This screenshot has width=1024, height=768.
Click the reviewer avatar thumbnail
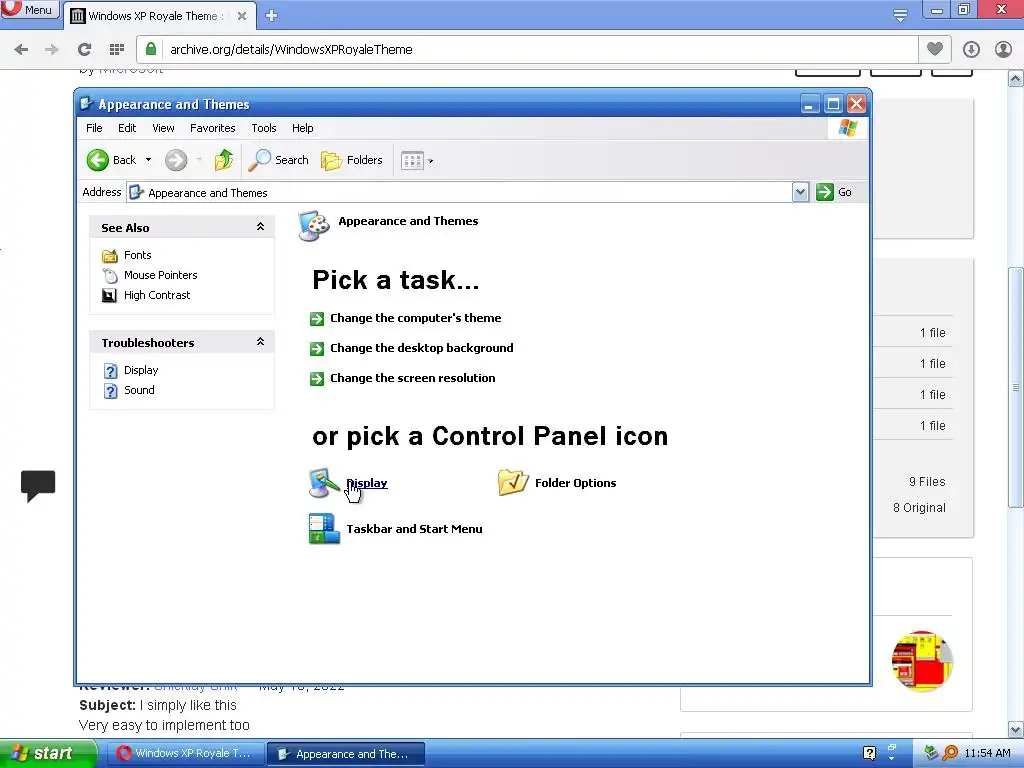[x=921, y=661]
